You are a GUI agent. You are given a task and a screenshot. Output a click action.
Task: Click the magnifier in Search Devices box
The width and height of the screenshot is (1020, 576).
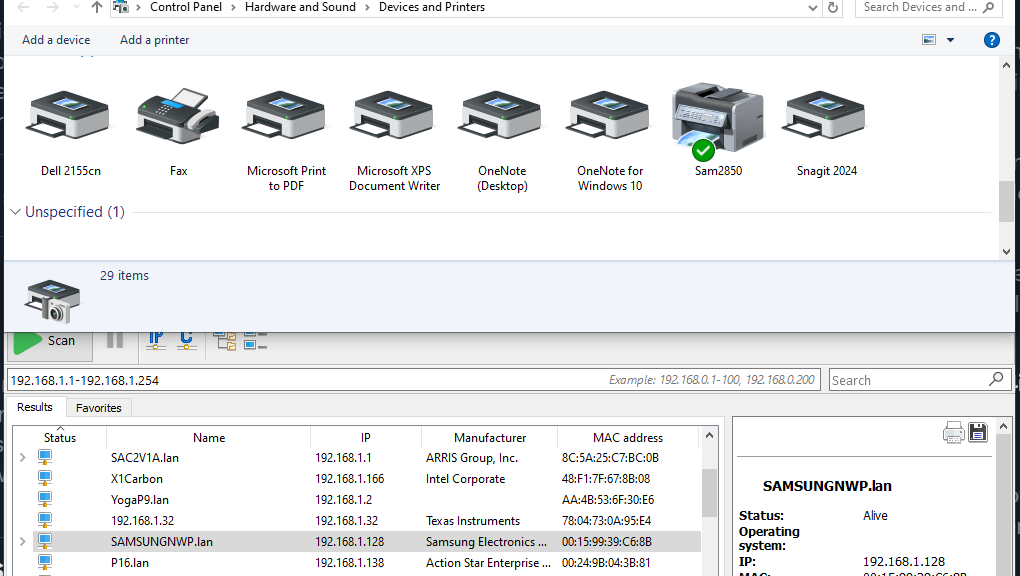tap(989, 7)
